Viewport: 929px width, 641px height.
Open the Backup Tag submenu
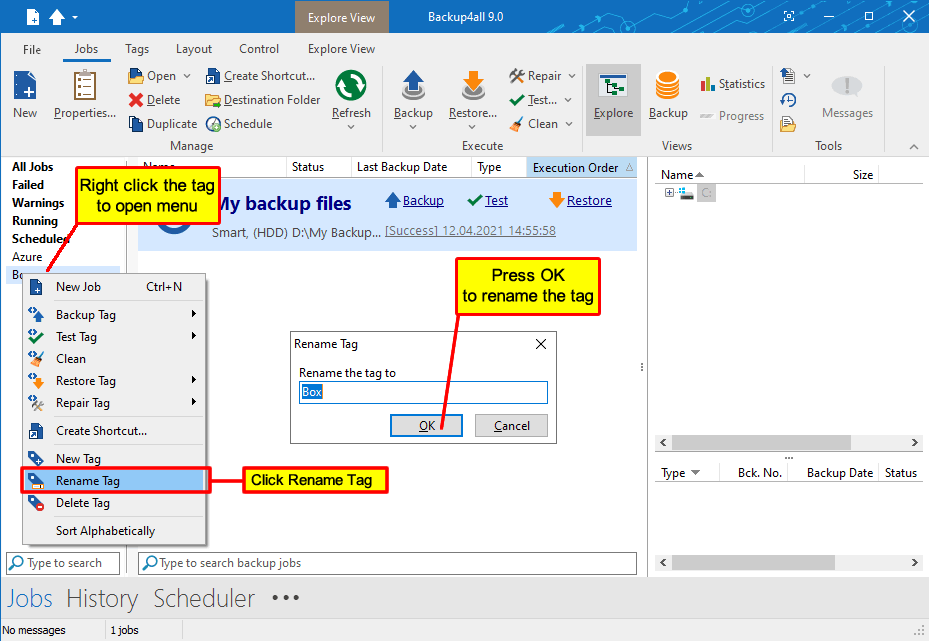tap(115, 315)
